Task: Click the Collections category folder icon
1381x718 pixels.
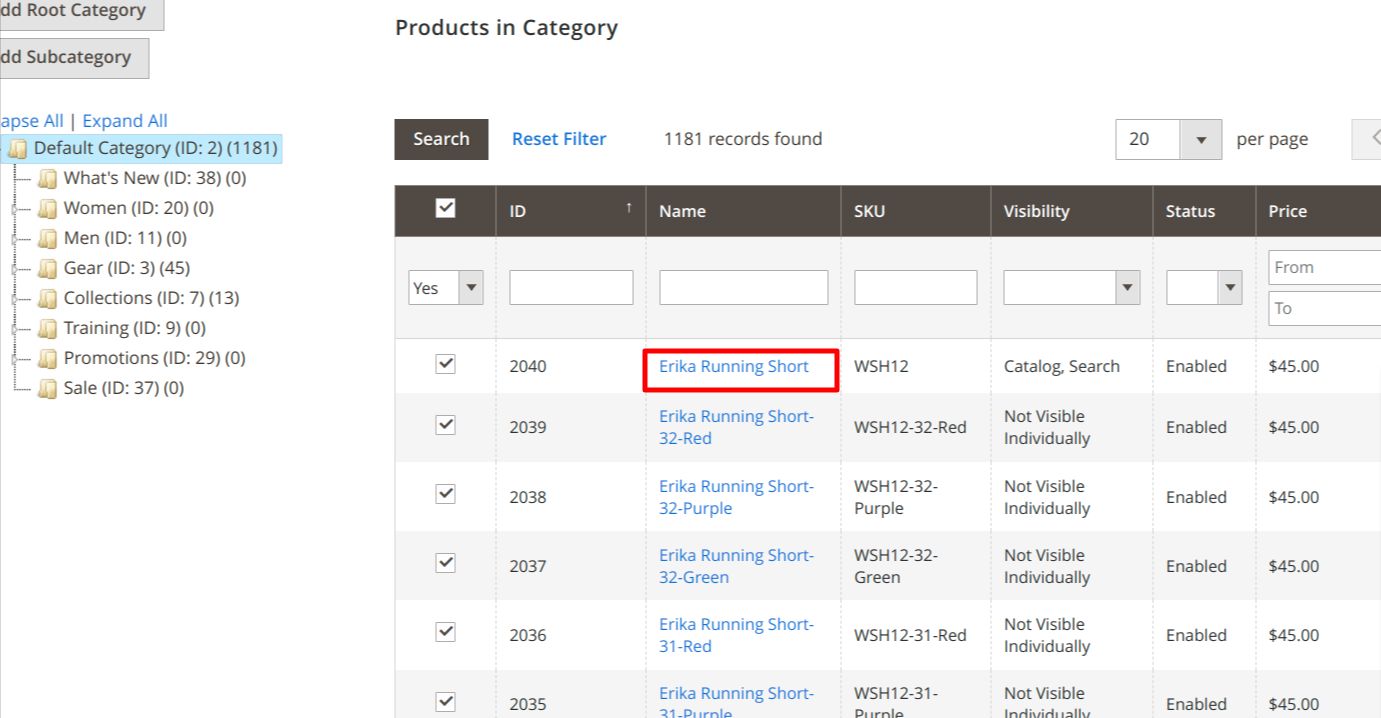Action: [x=47, y=297]
